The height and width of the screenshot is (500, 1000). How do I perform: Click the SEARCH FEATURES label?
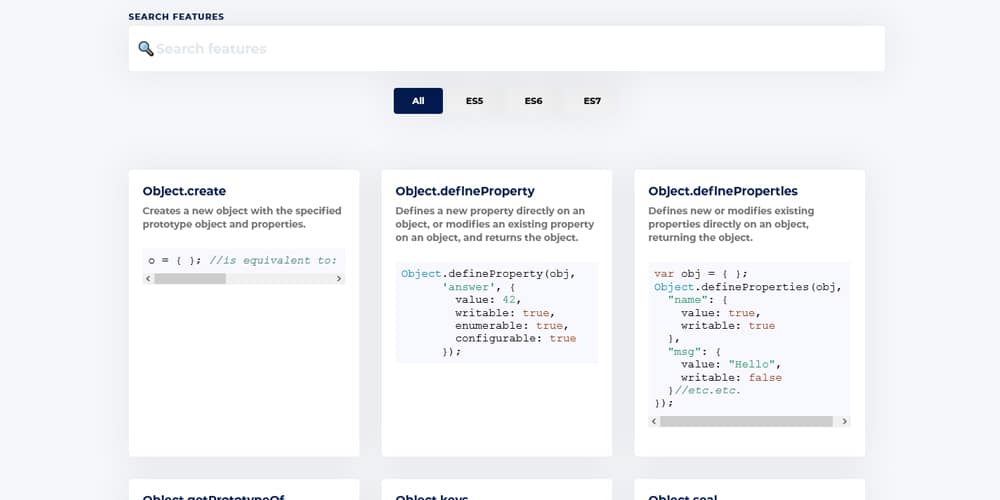click(176, 17)
